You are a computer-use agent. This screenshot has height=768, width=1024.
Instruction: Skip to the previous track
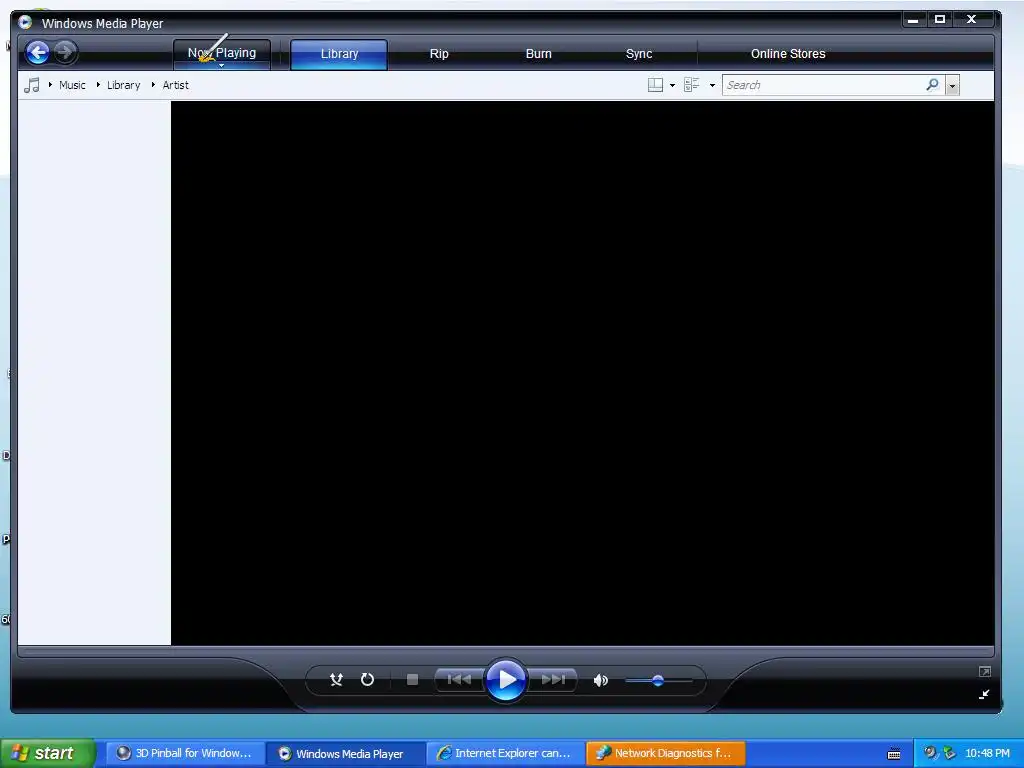pos(459,680)
